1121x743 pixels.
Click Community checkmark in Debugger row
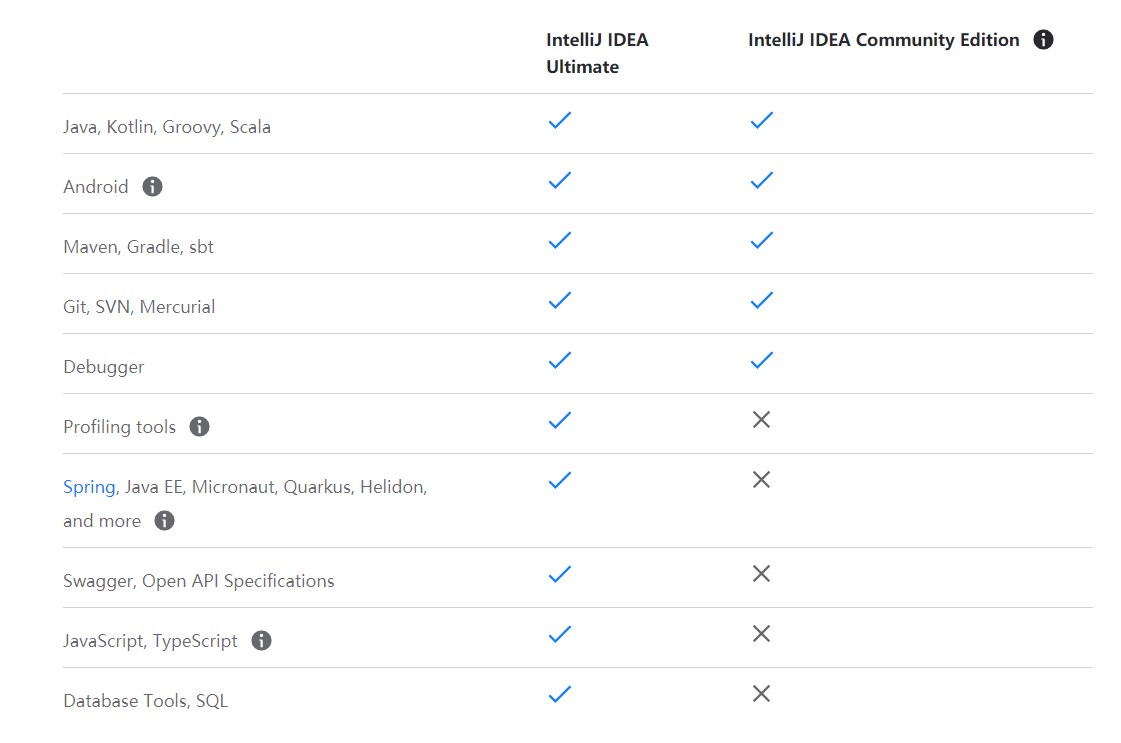point(762,360)
